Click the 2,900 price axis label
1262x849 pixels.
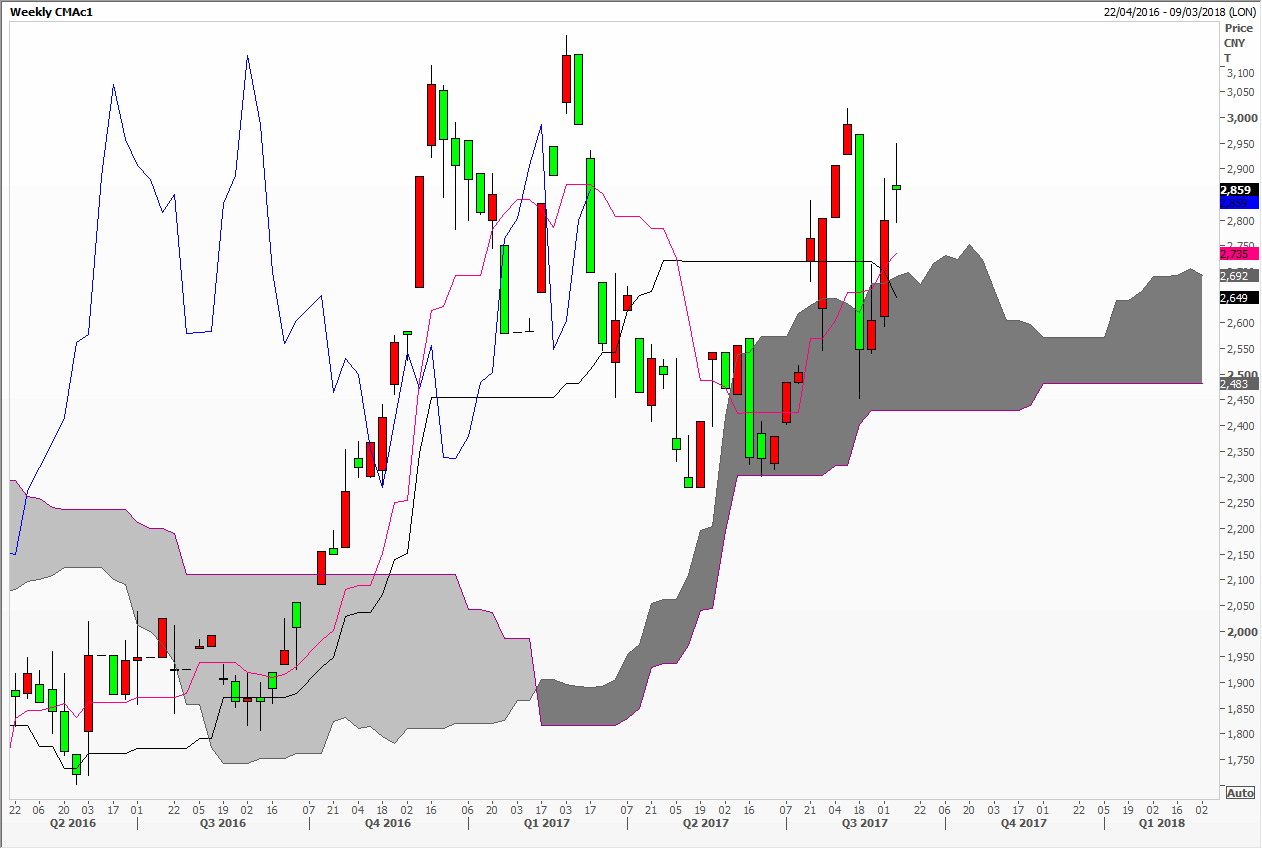(1240, 169)
